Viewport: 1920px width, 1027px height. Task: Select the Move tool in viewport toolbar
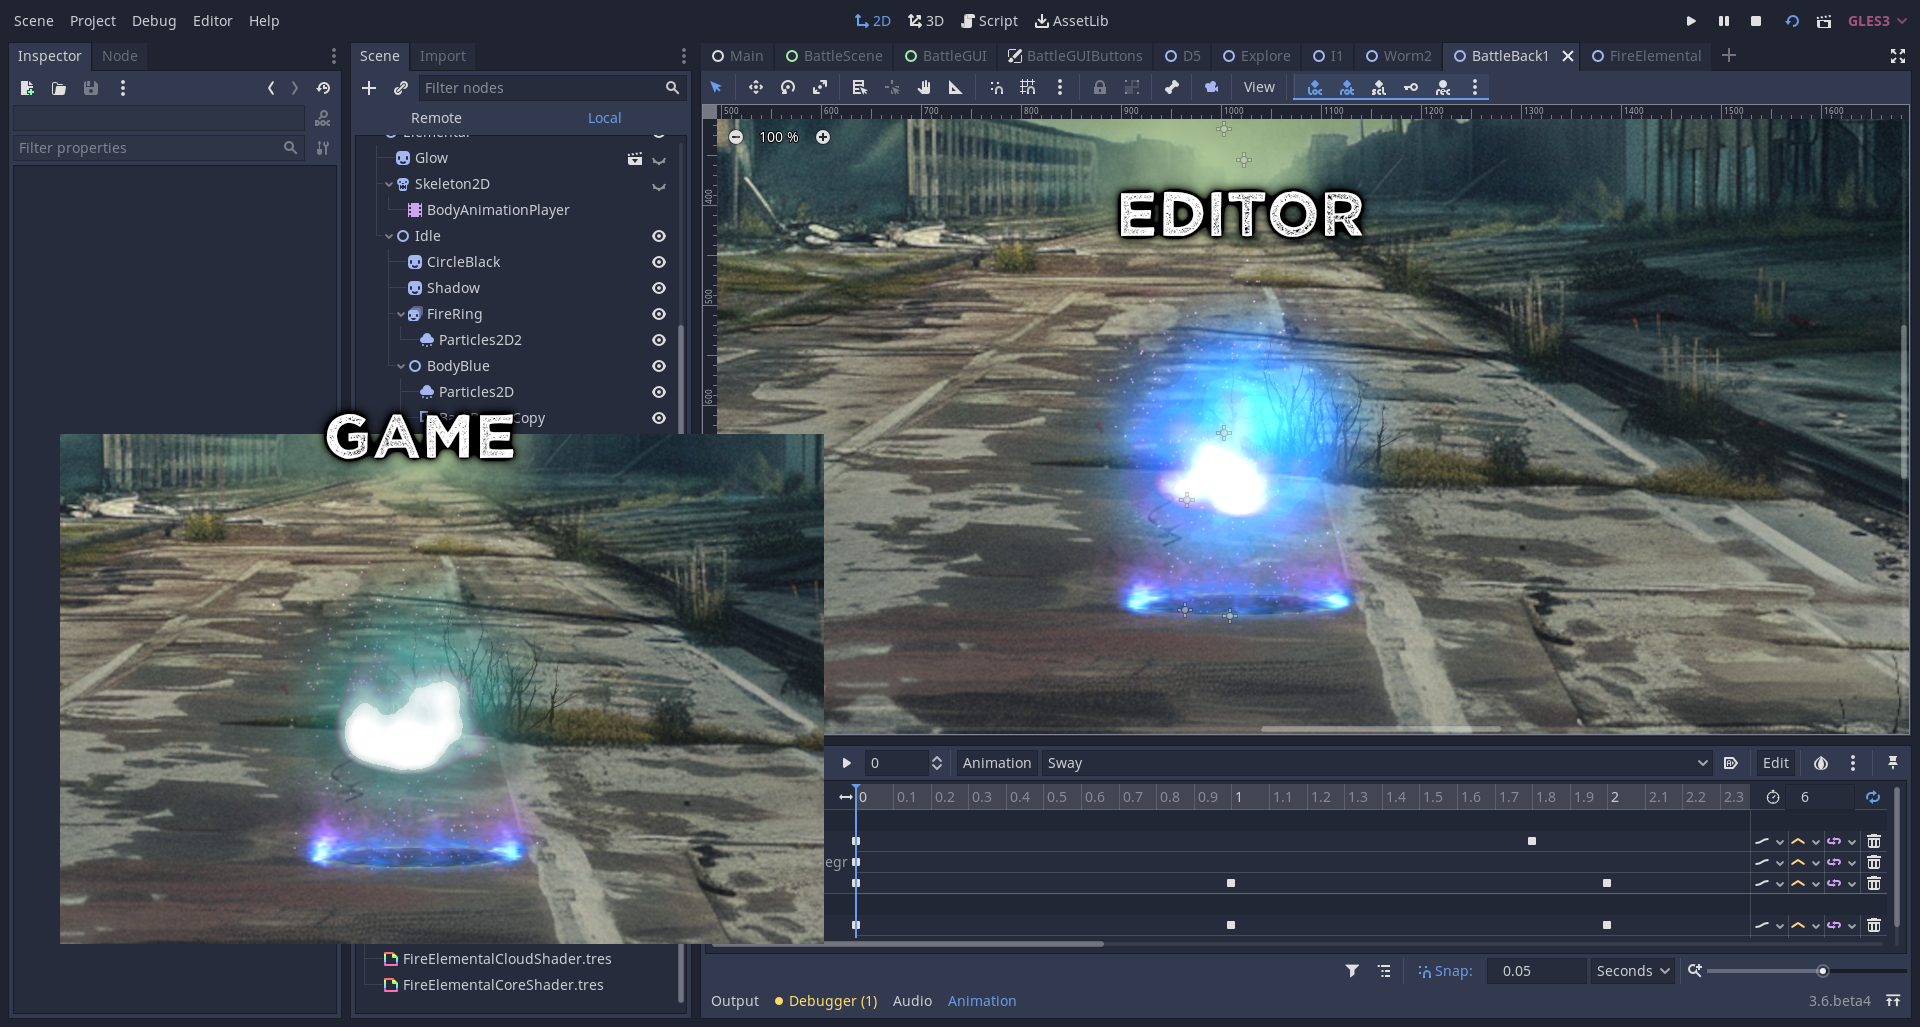tap(755, 88)
